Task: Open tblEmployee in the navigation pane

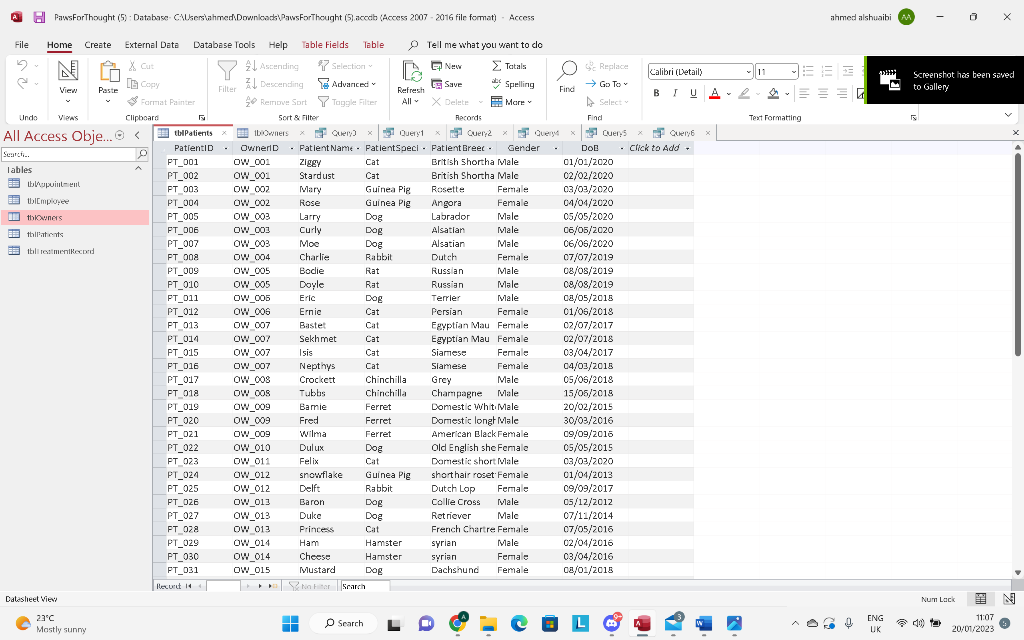Action: pyautogui.click(x=48, y=200)
